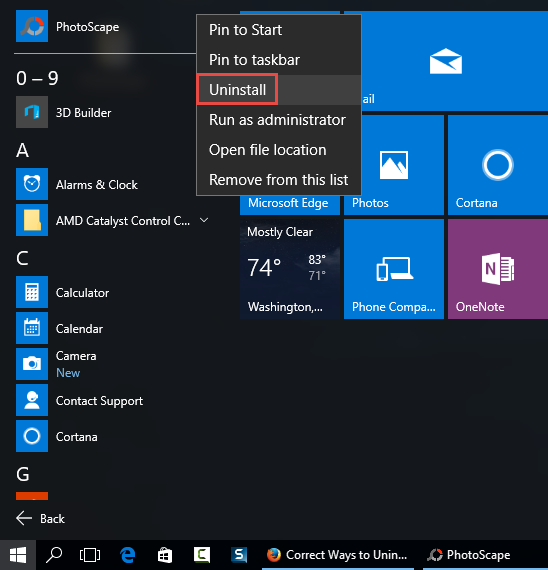Click the '0 – 9' section header
Image resolution: width=548 pixels, height=570 pixels.
[37, 78]
